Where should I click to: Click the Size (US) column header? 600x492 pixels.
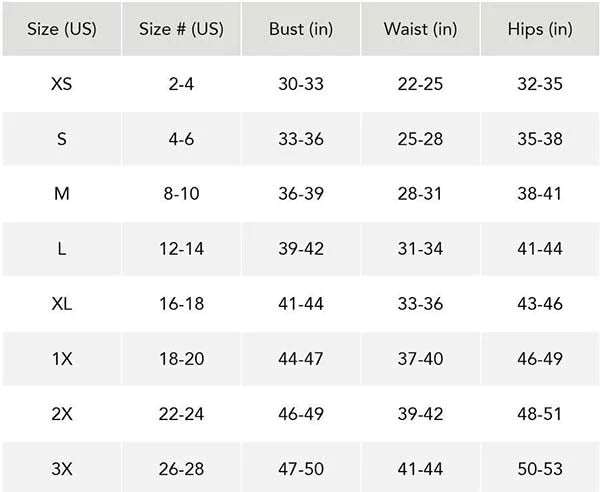pyautogui.click(x=61, y=29)
